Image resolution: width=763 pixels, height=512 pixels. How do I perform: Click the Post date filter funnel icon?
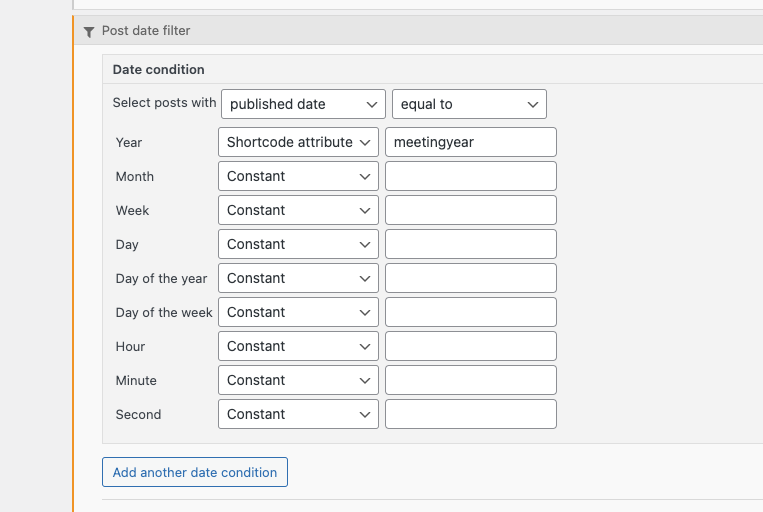tap(89, 32)
